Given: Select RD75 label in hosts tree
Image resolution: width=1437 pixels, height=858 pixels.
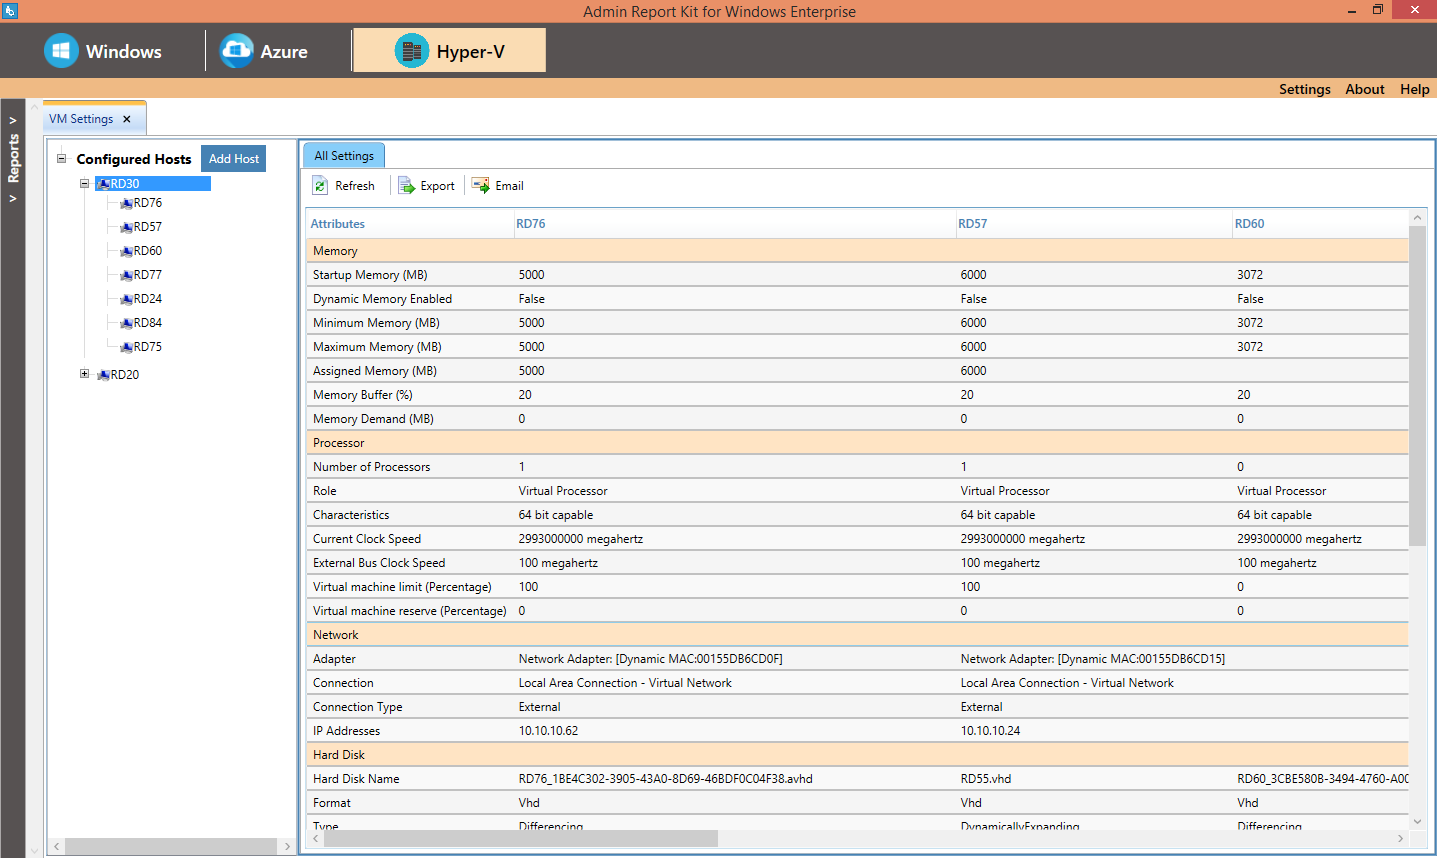Looking at the screenshot, I should pyautogui.click(x=148, y=347).
